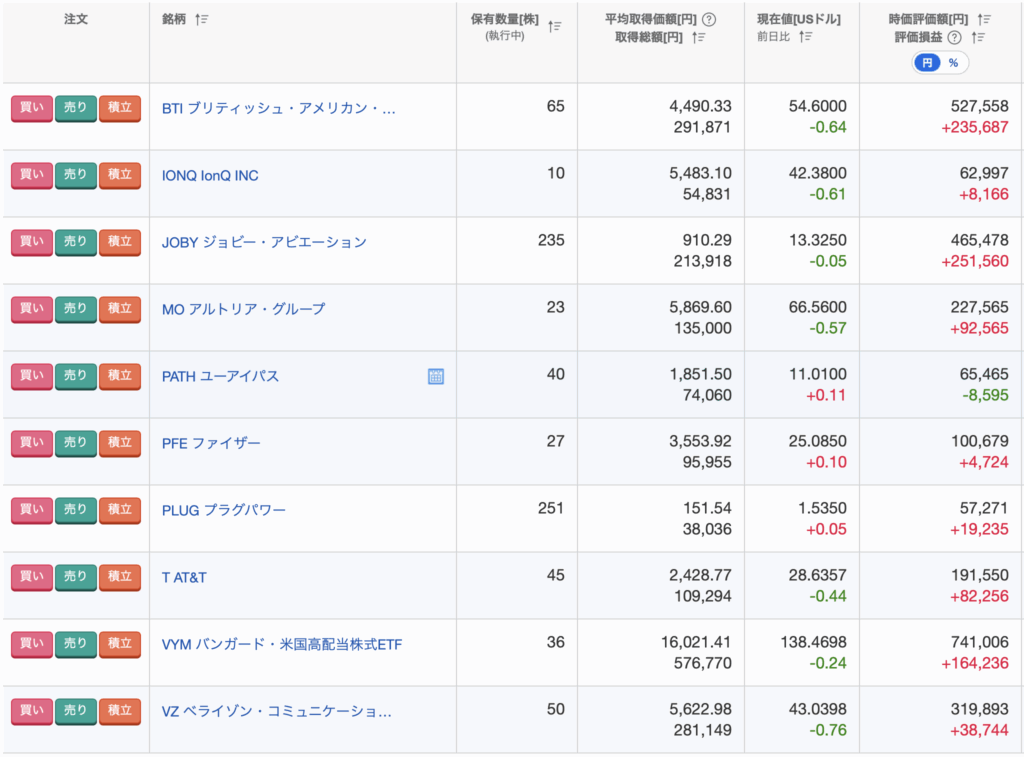The height and width of the screenshot is (757, 1024).
Task: Open IONQ IonQ INC stock link
Action: pyautogui.click(x=210, y=176)
